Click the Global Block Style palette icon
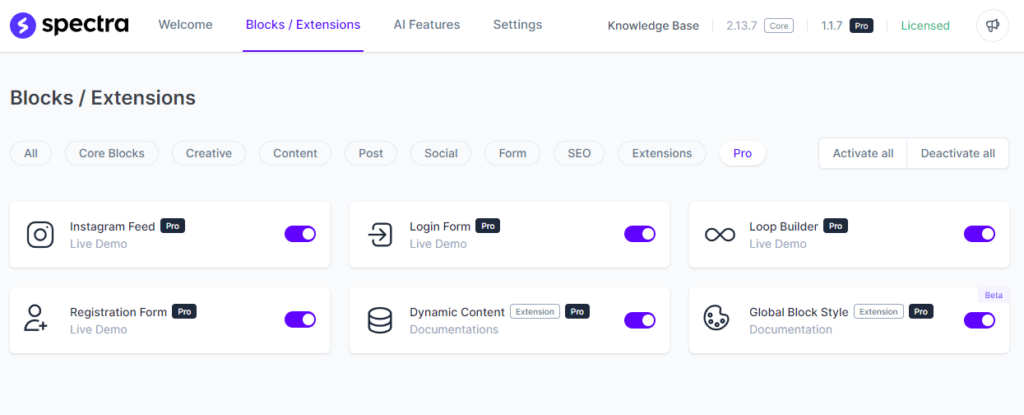The height and width of the screenshot is (415, 1024). click(716, 320)
